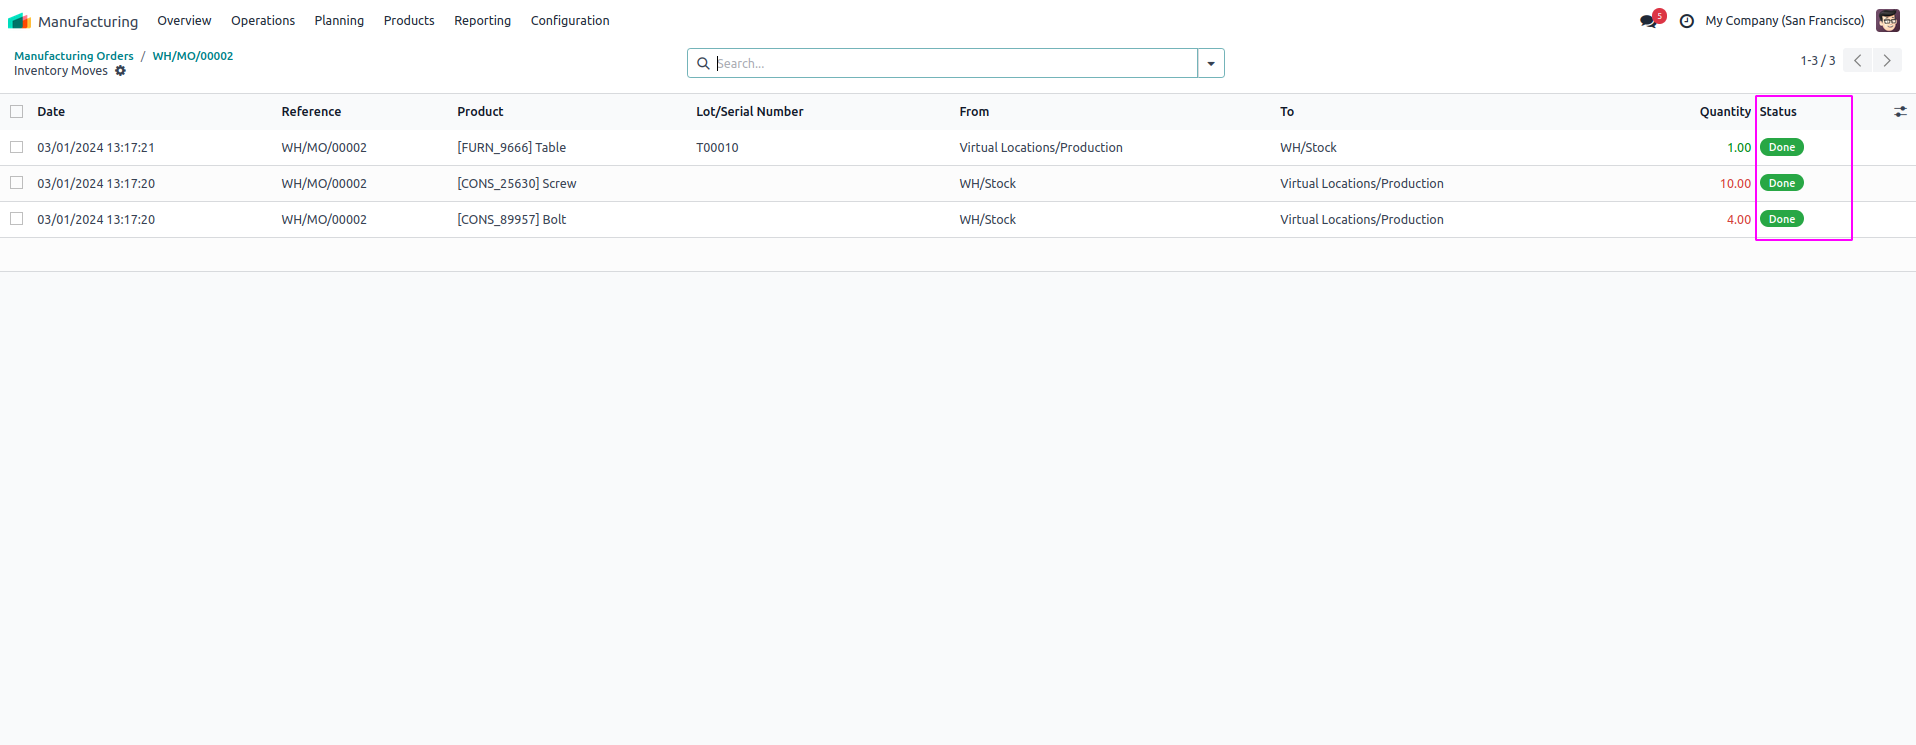
Task: Go to the next page arrow
Action: click(x=1887, y=61)
